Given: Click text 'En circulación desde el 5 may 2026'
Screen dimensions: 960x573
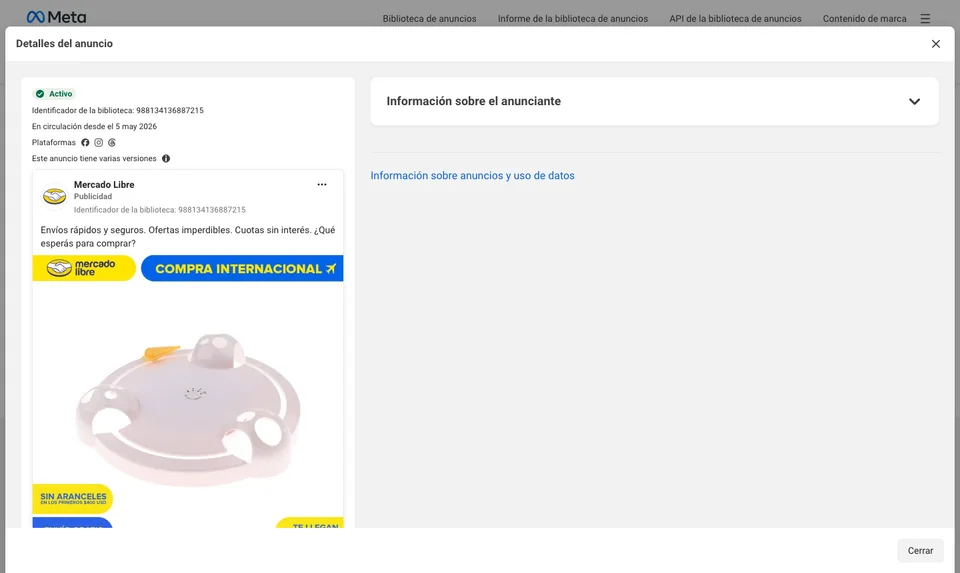Looking at the screenshot, I should 94,127.
